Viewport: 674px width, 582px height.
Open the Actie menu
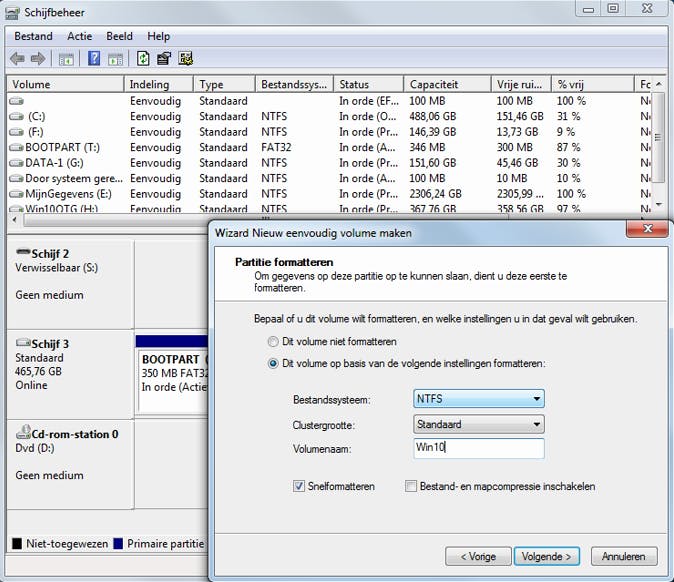[x=80, y=36]
